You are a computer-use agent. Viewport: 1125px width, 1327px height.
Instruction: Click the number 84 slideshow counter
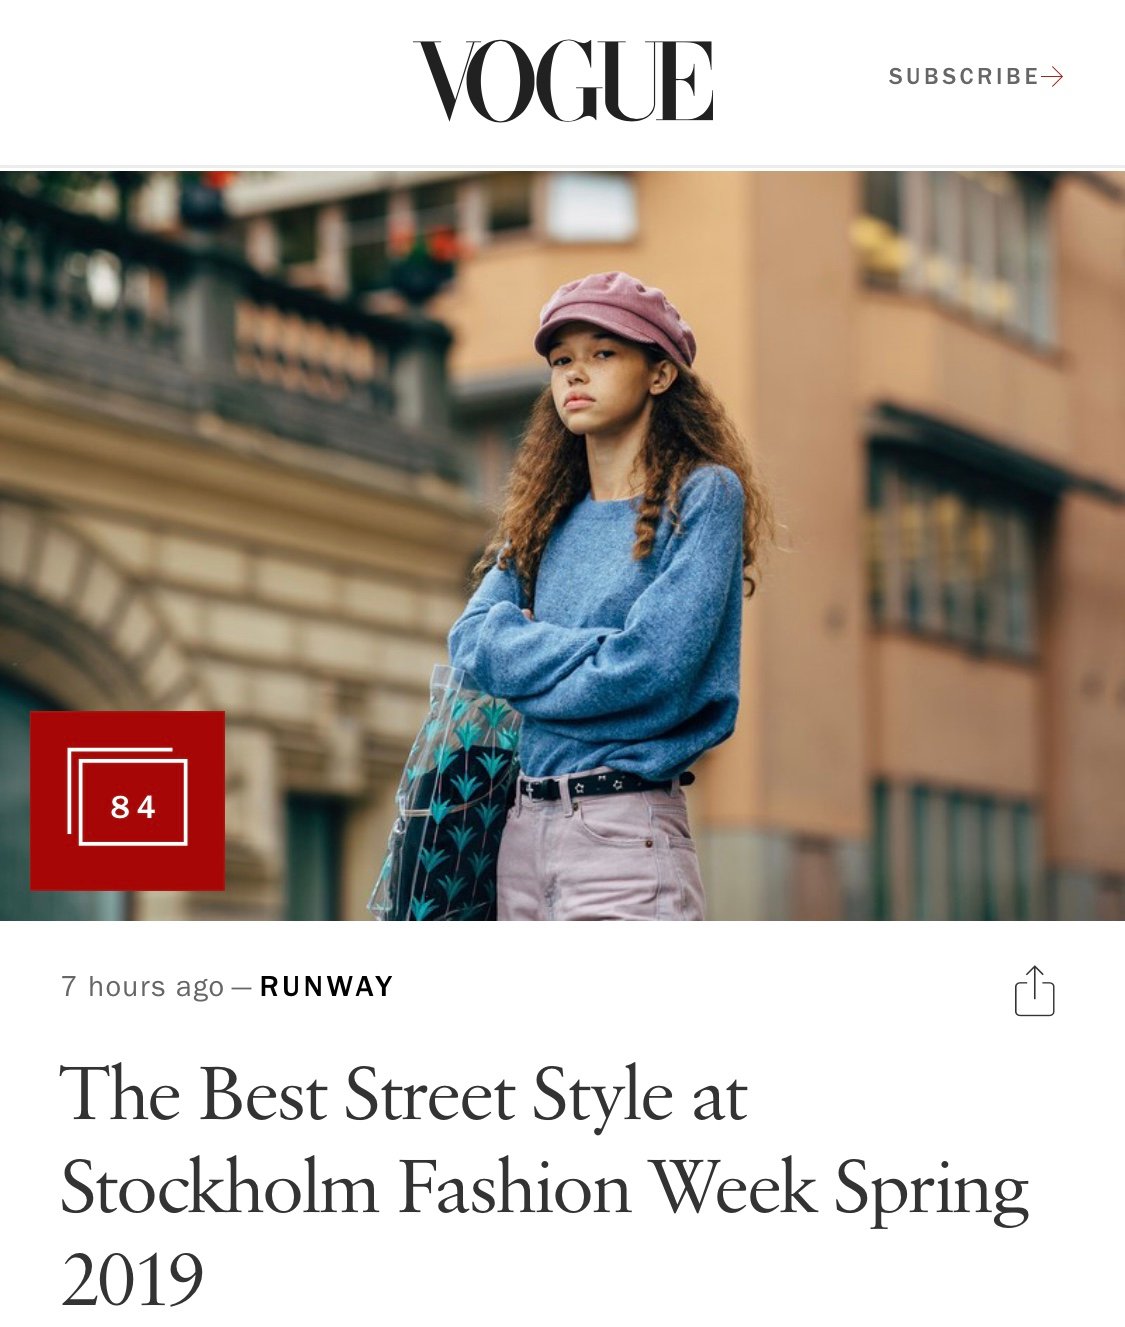tap(133, 806)
